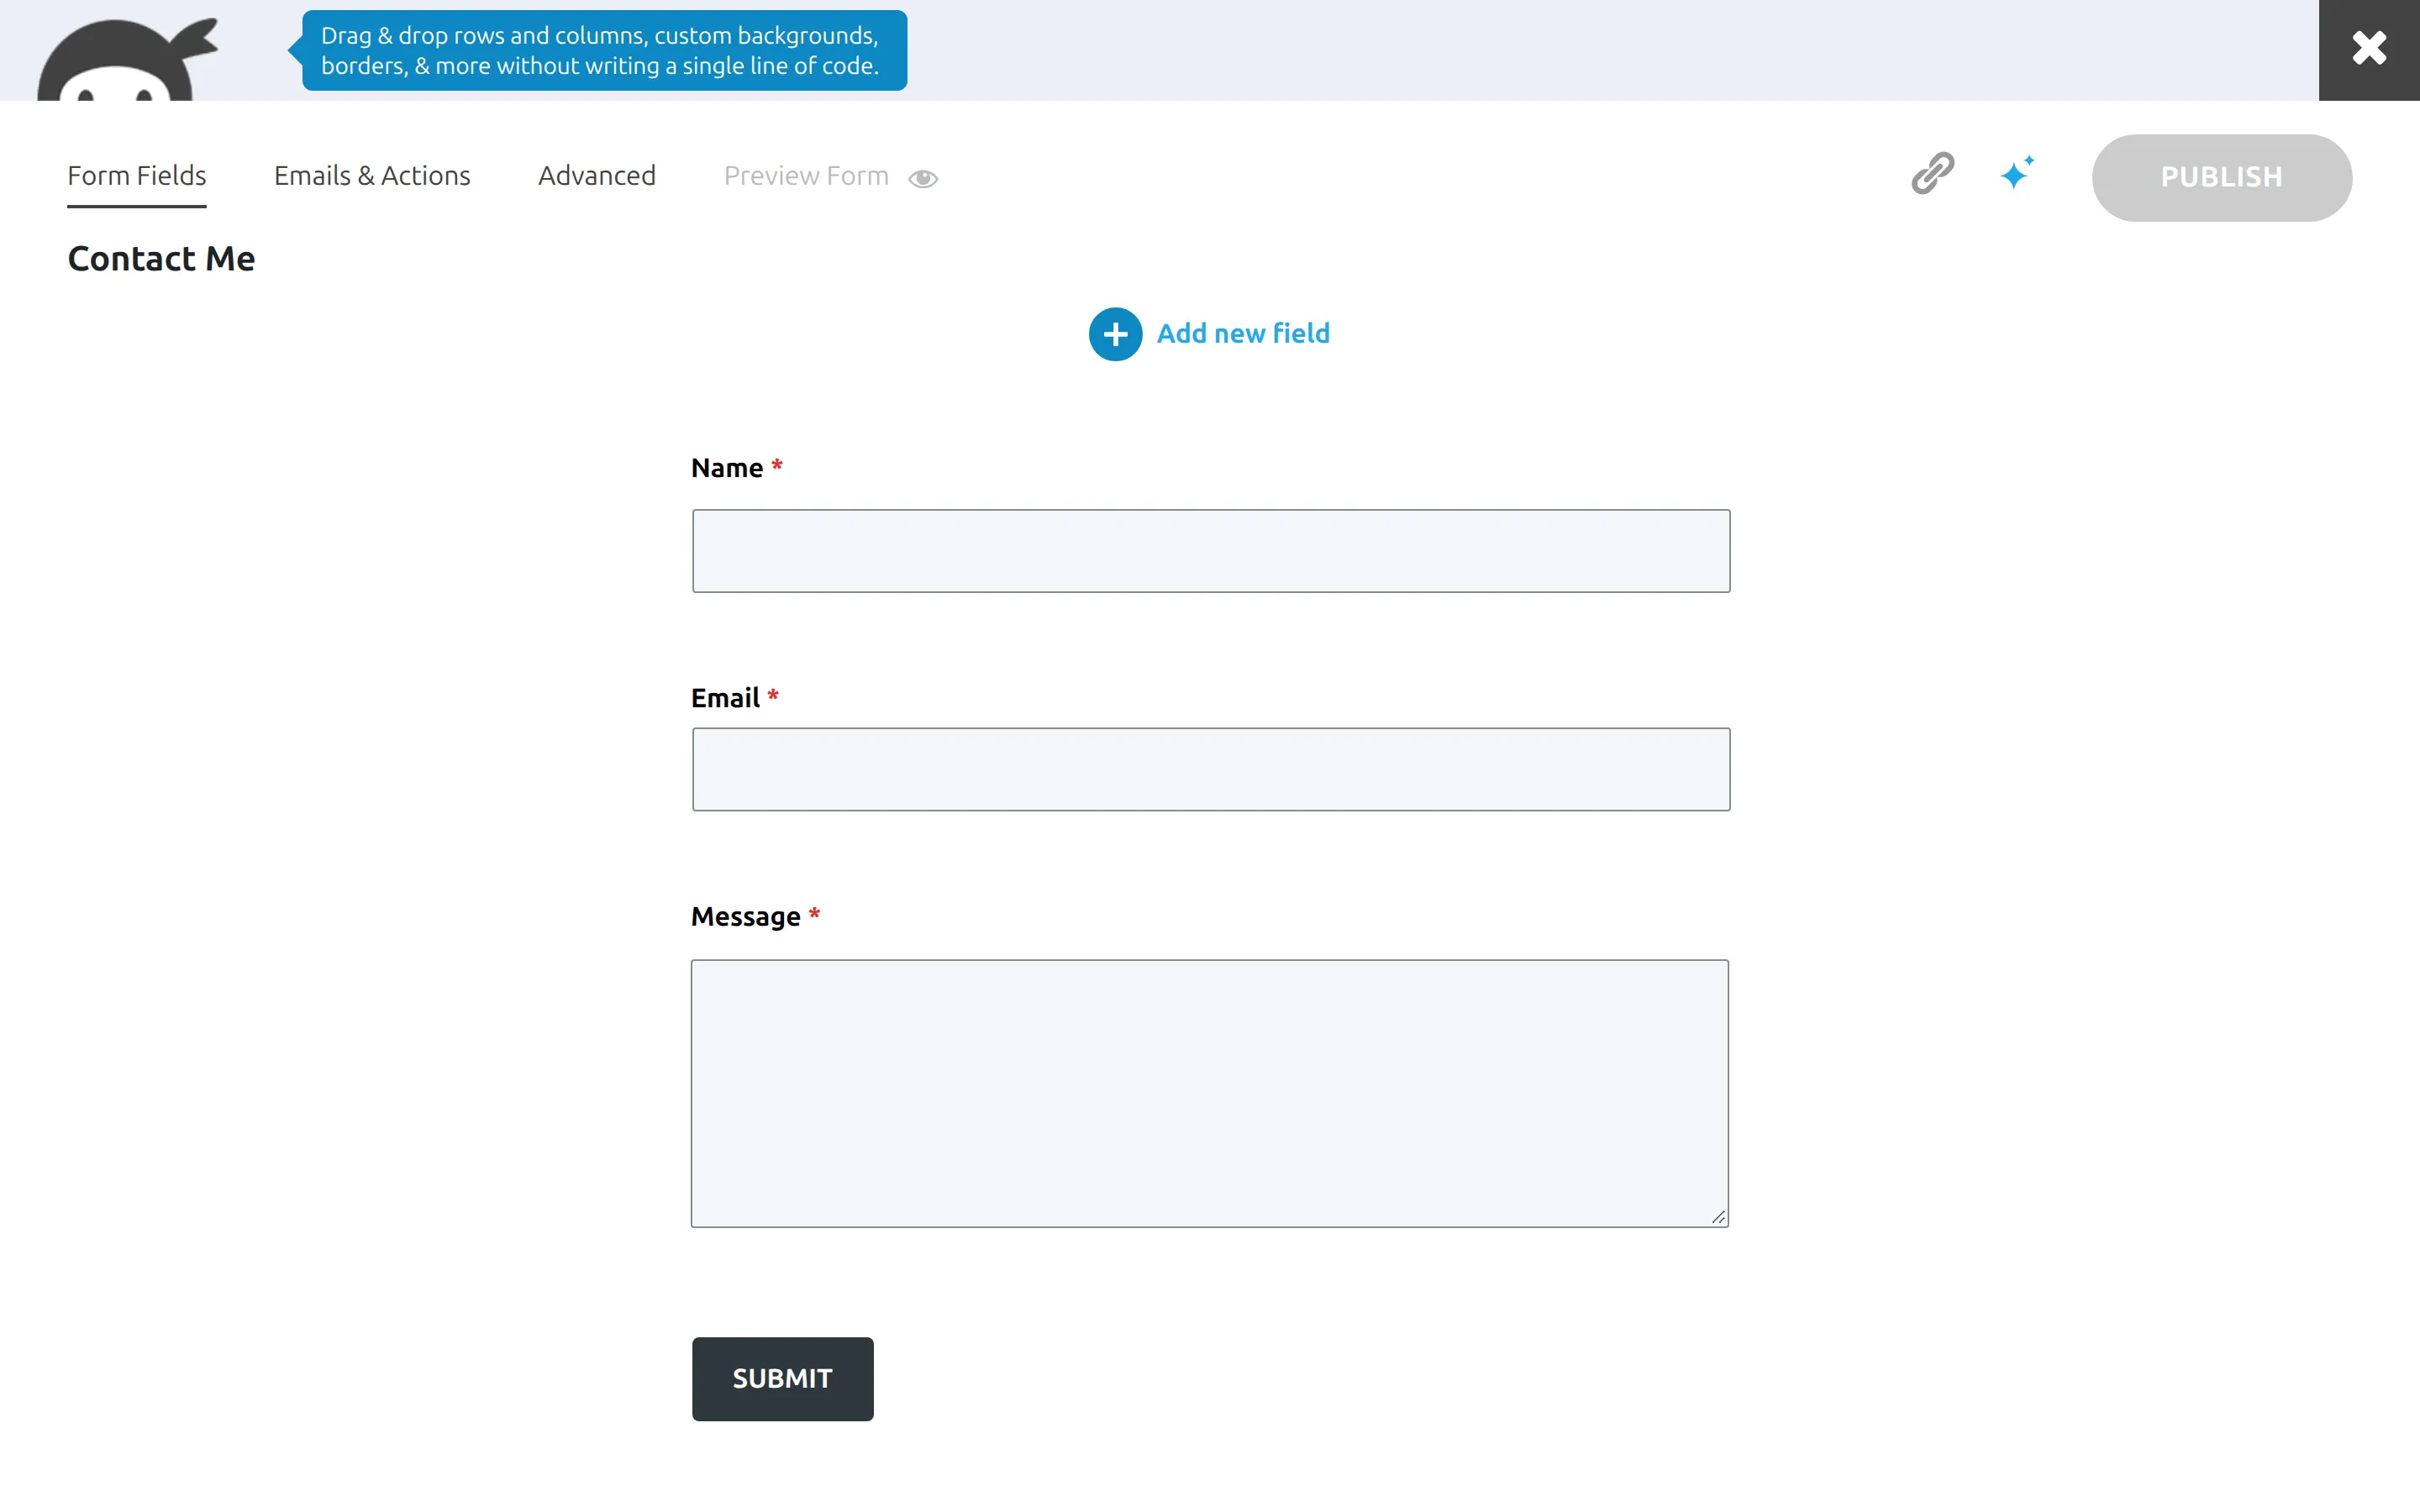Click the blue plus circle icon
Image resolution: width=2420 pixels, height=1512 pixels.
tap(1115, 334)
